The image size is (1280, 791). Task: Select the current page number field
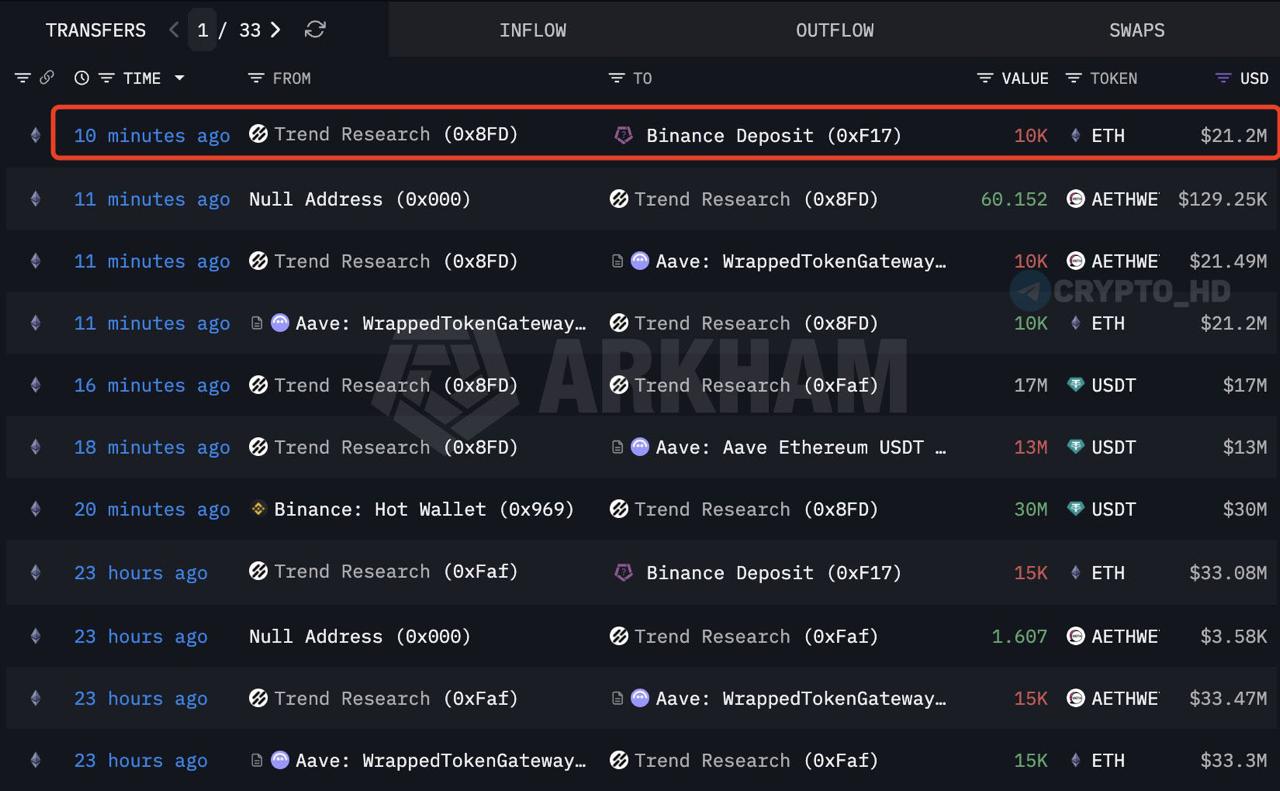coord(202,30)
